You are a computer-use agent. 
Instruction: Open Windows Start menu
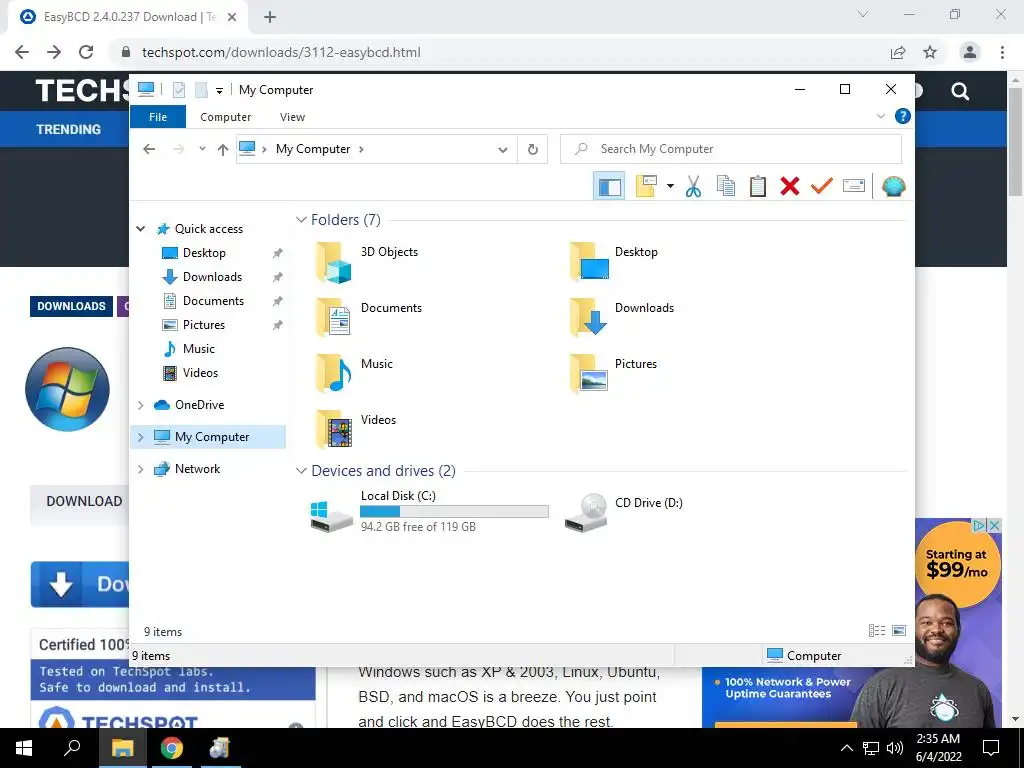click(x=24, y=748)
